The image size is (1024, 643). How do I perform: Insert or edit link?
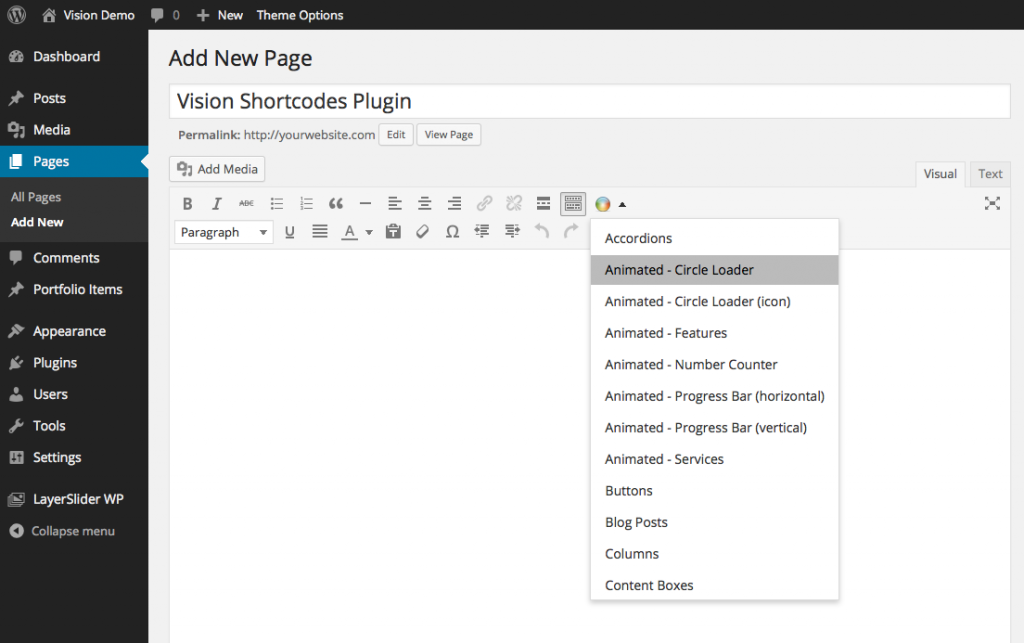point(484,204)
